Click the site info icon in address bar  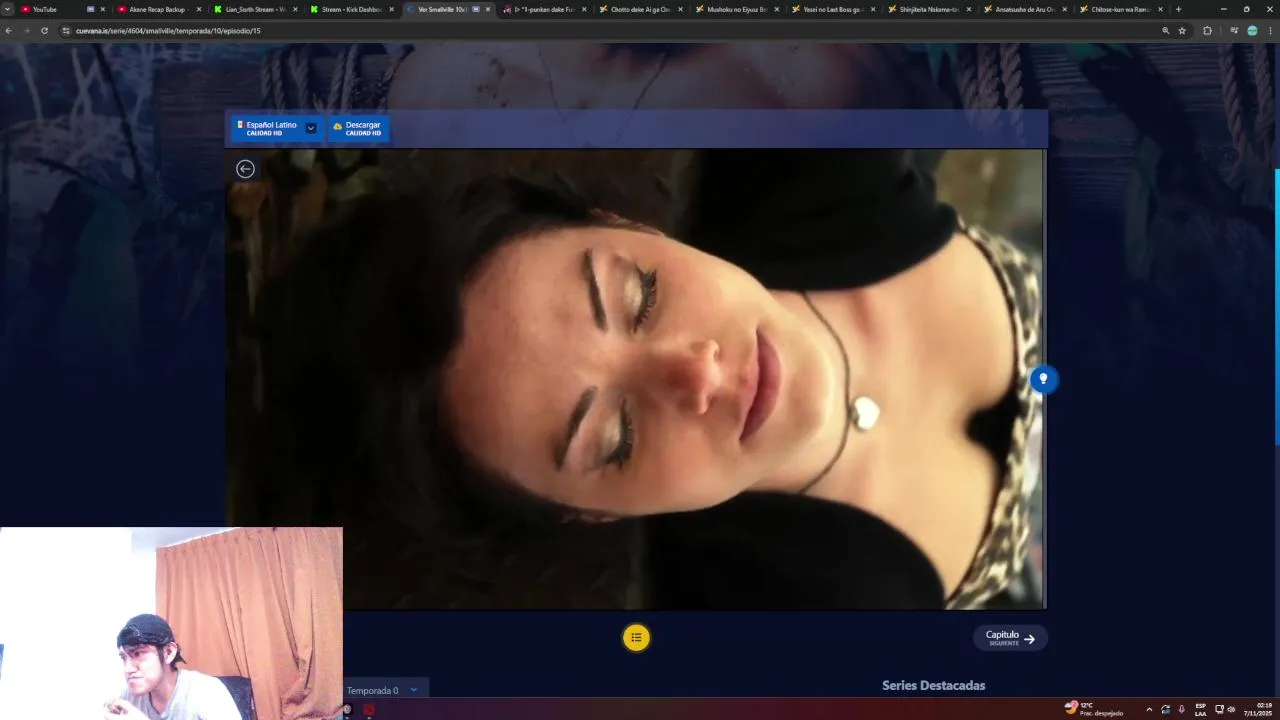[x=66, y=30]
